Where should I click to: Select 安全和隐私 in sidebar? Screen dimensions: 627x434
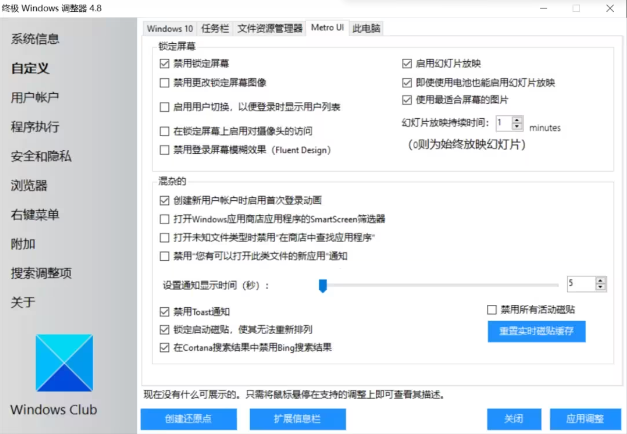pos(41,156)
